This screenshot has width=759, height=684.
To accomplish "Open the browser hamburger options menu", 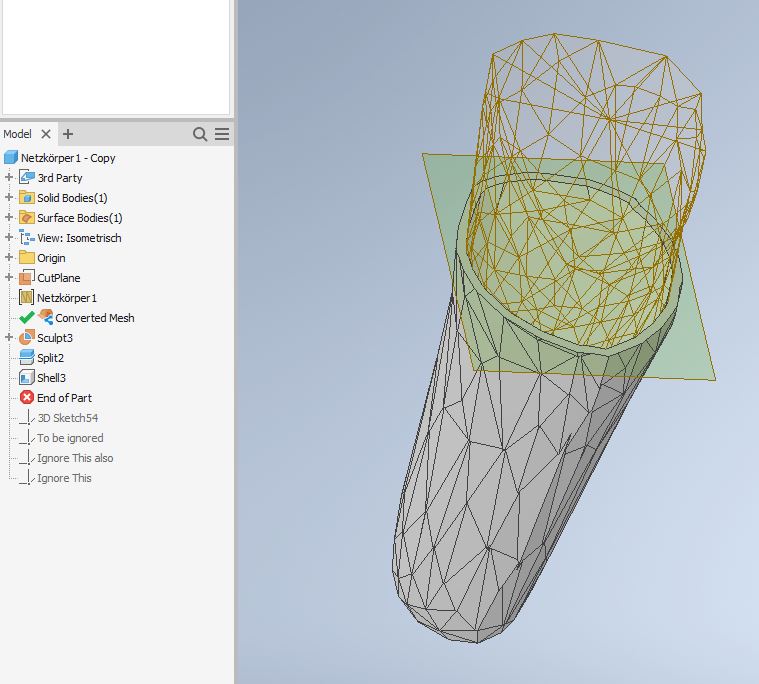I will (222, 134).
